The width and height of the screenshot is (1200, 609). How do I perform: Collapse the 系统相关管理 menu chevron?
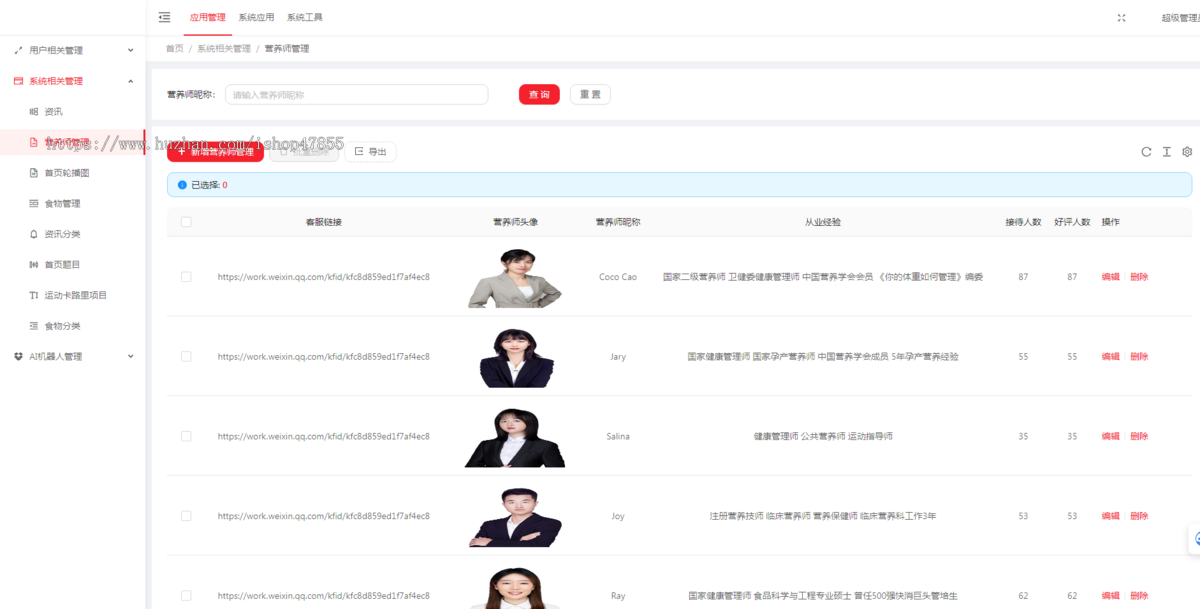pyautogui.click(x=130, y=81)
